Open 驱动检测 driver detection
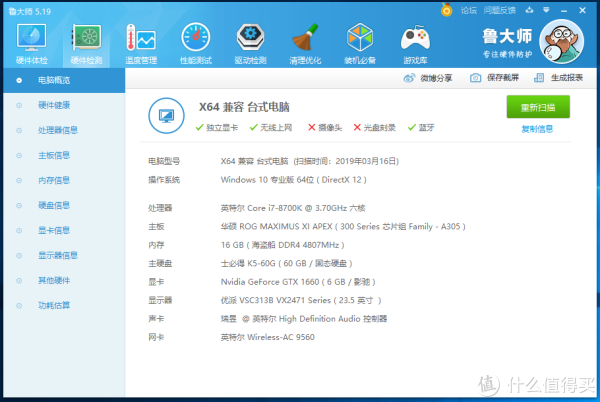This screenshot has height=402, width=600. tap(250, 43)
